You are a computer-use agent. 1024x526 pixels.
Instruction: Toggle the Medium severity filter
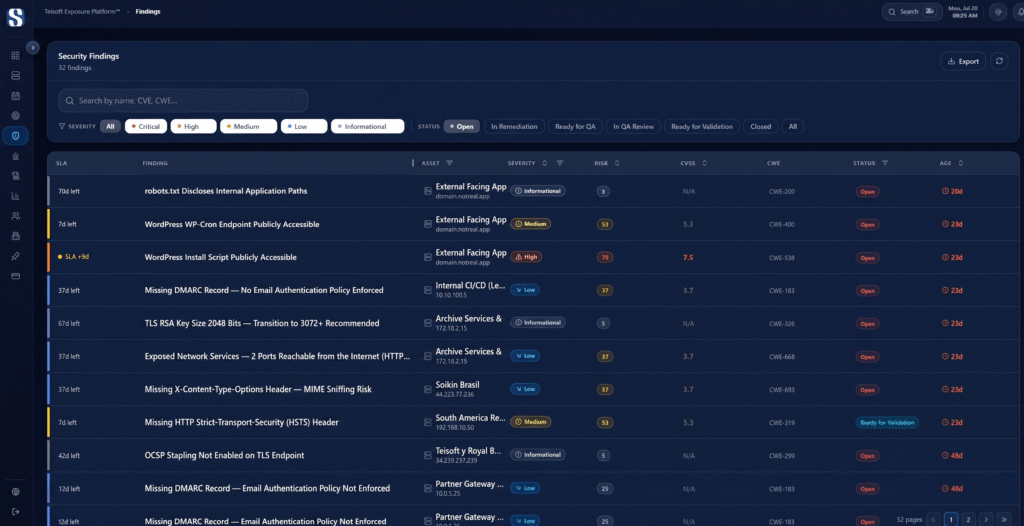click(248, 127)
